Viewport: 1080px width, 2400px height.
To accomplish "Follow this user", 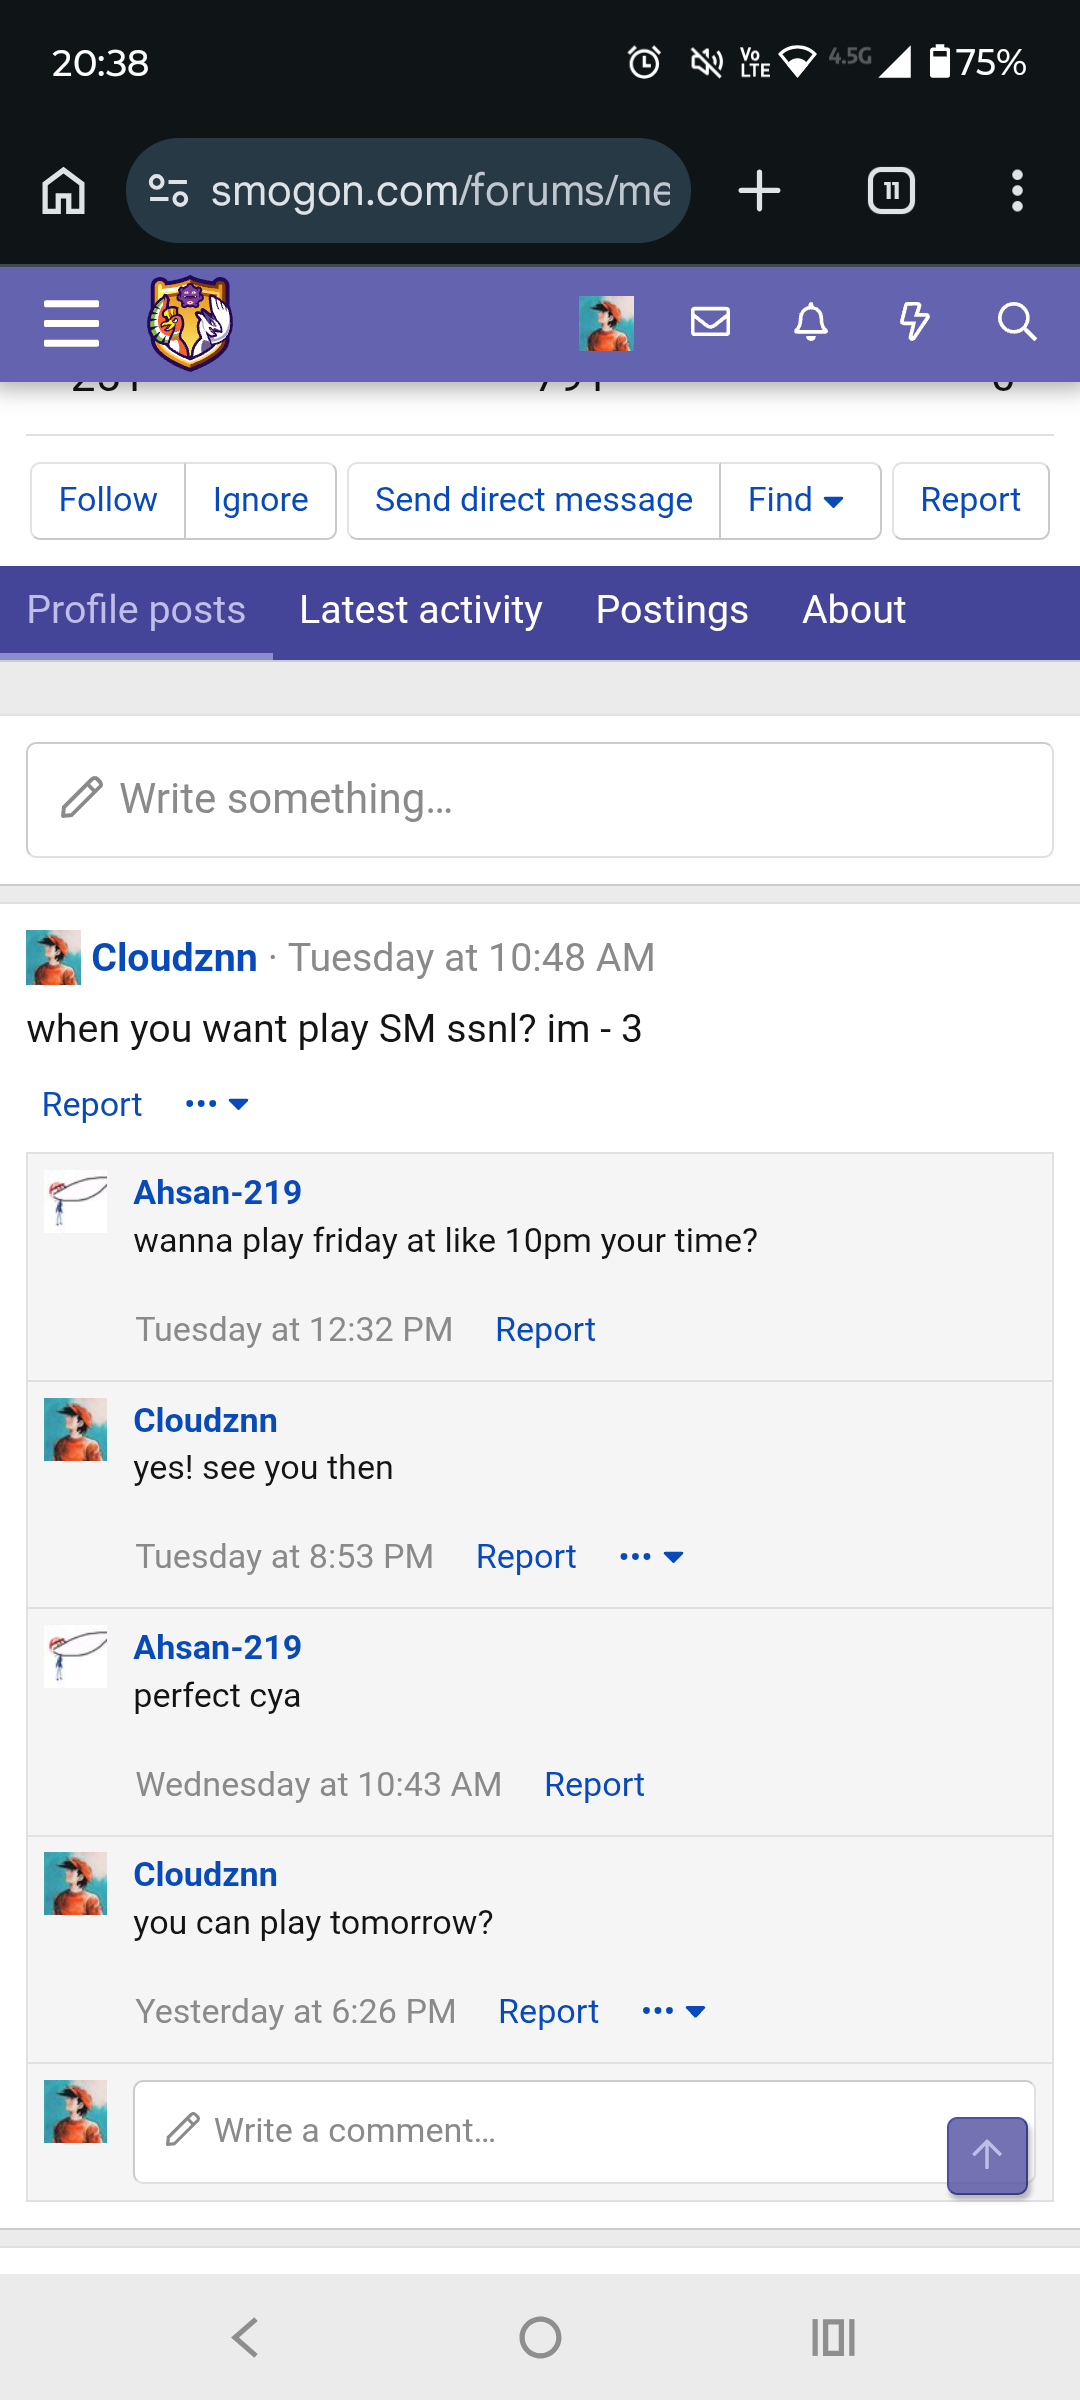I will click(106, 500).
